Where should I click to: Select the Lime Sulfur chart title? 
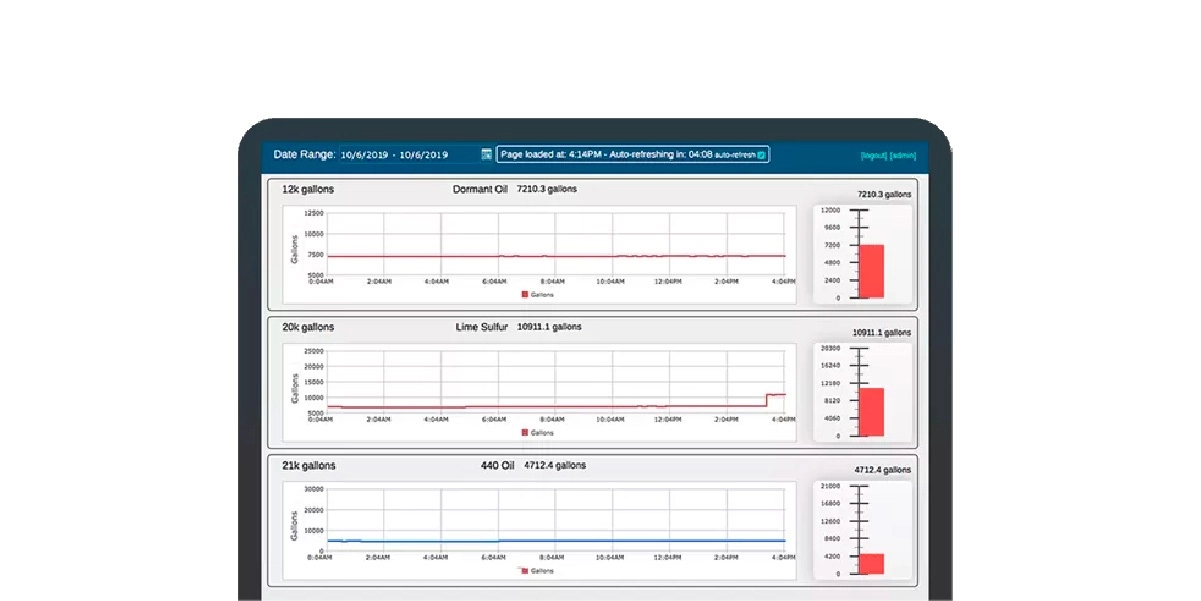pyautogui.click(x=482, y=327)
